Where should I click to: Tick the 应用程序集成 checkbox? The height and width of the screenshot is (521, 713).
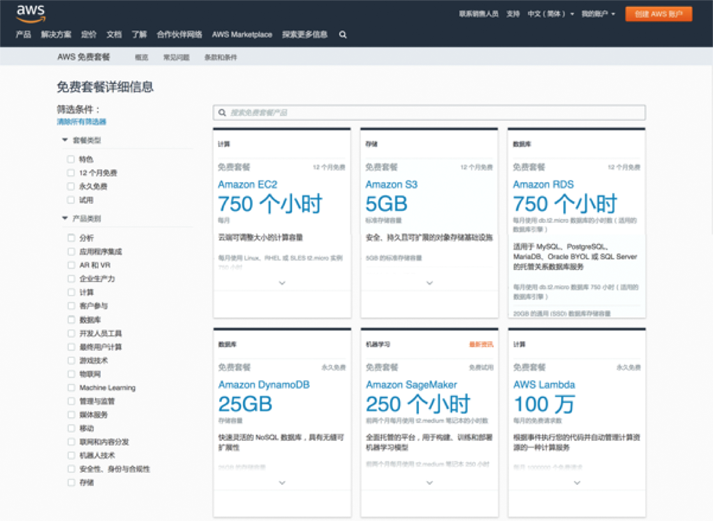71,251
